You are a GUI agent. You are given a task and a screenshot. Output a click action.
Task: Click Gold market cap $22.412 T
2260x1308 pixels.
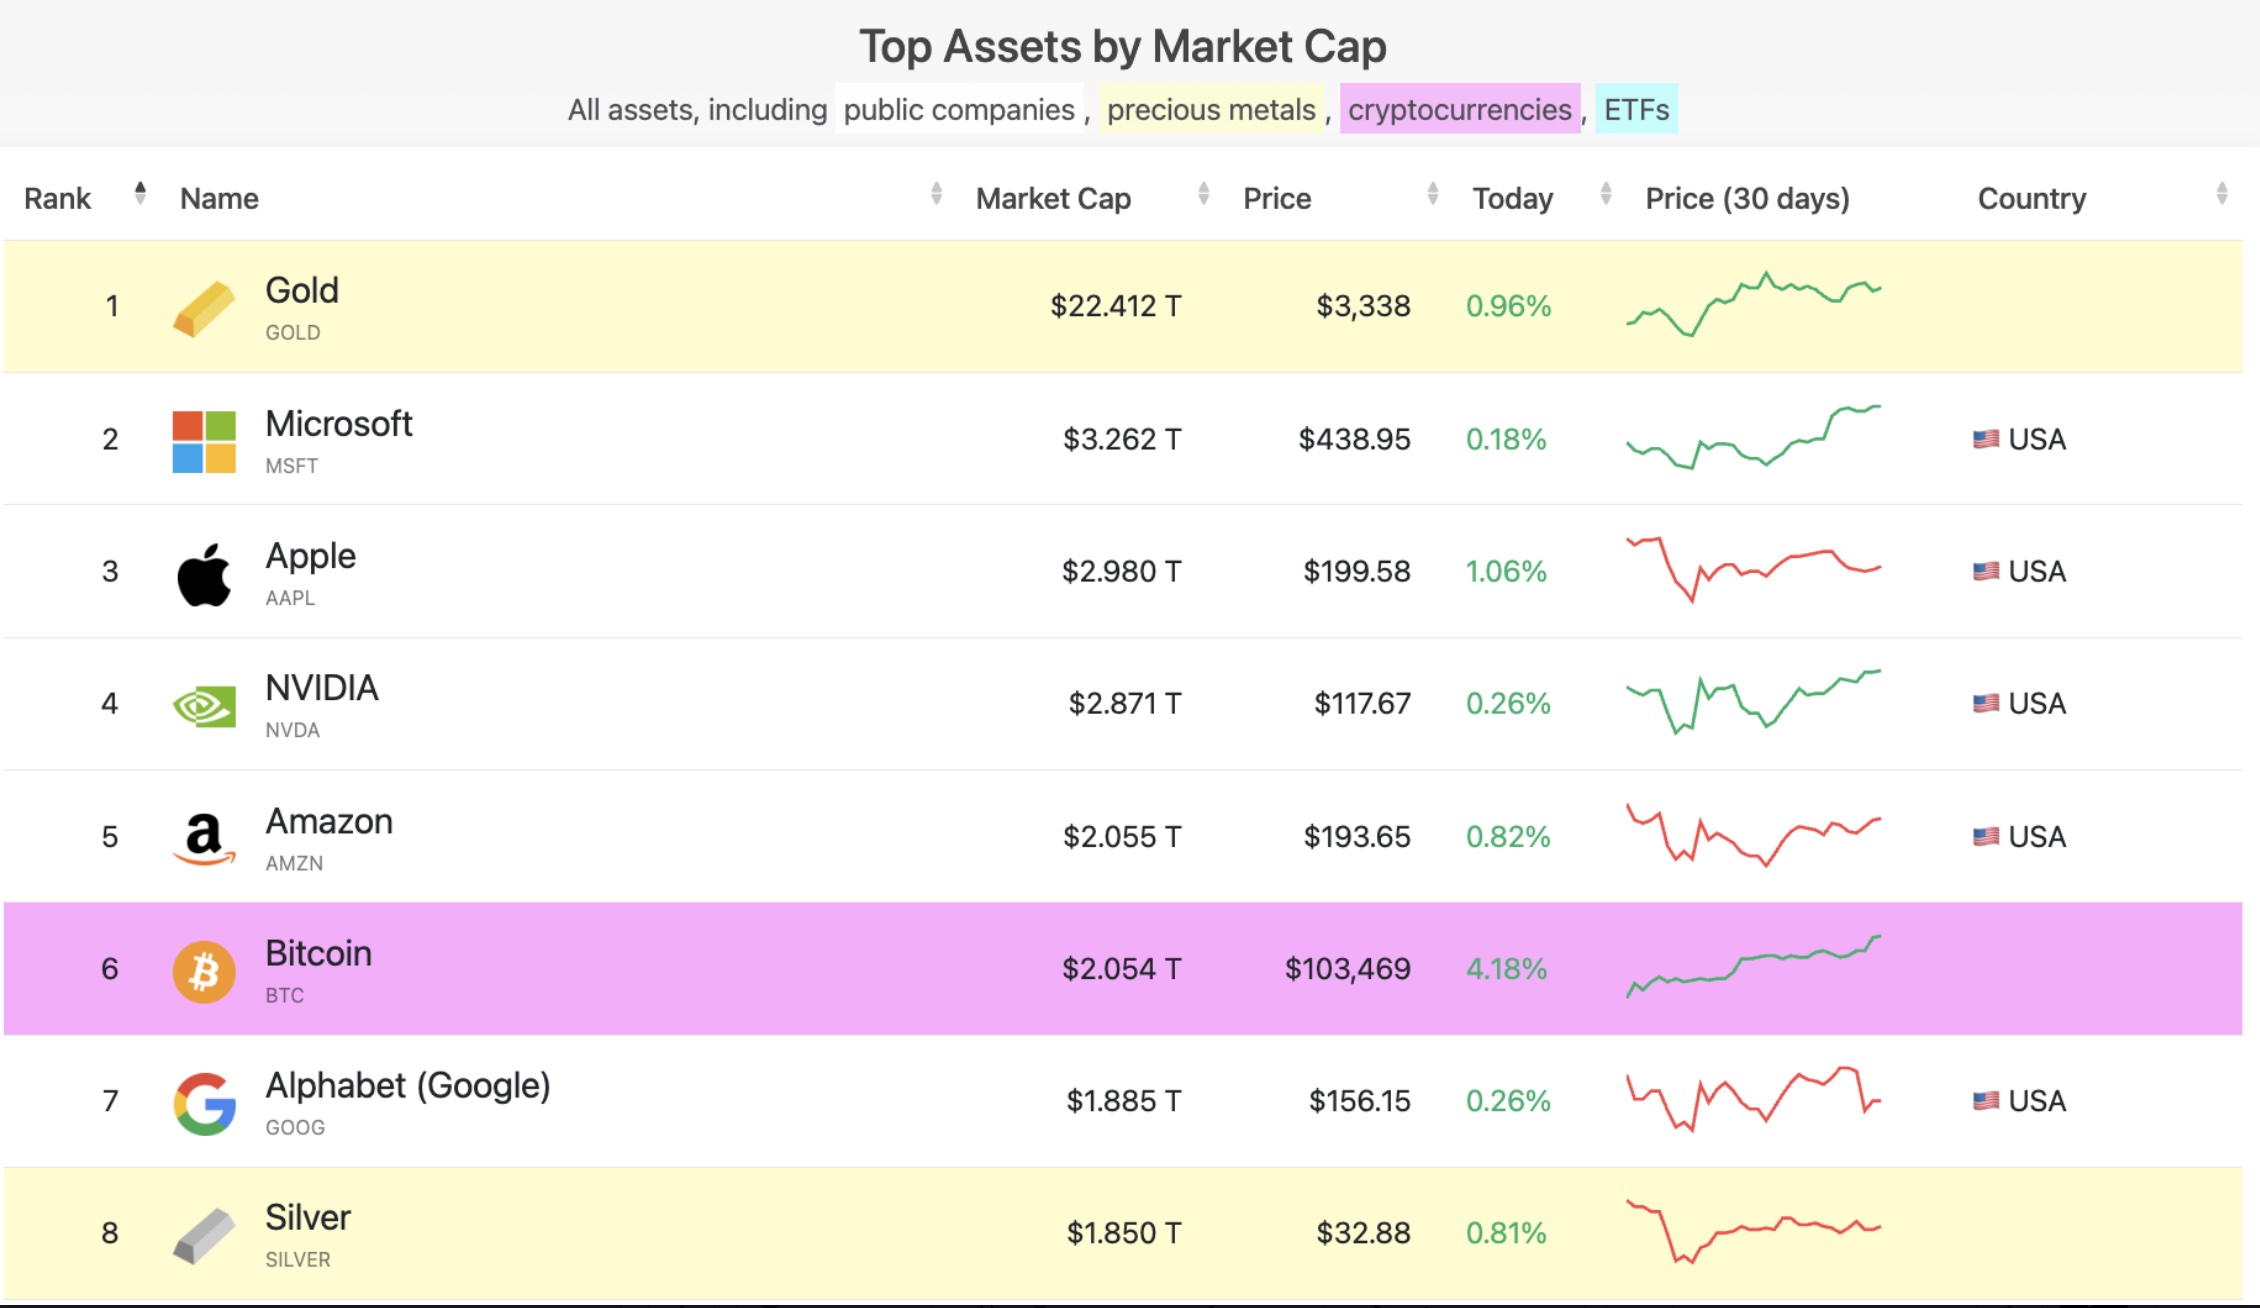[x=1116, y=306]
